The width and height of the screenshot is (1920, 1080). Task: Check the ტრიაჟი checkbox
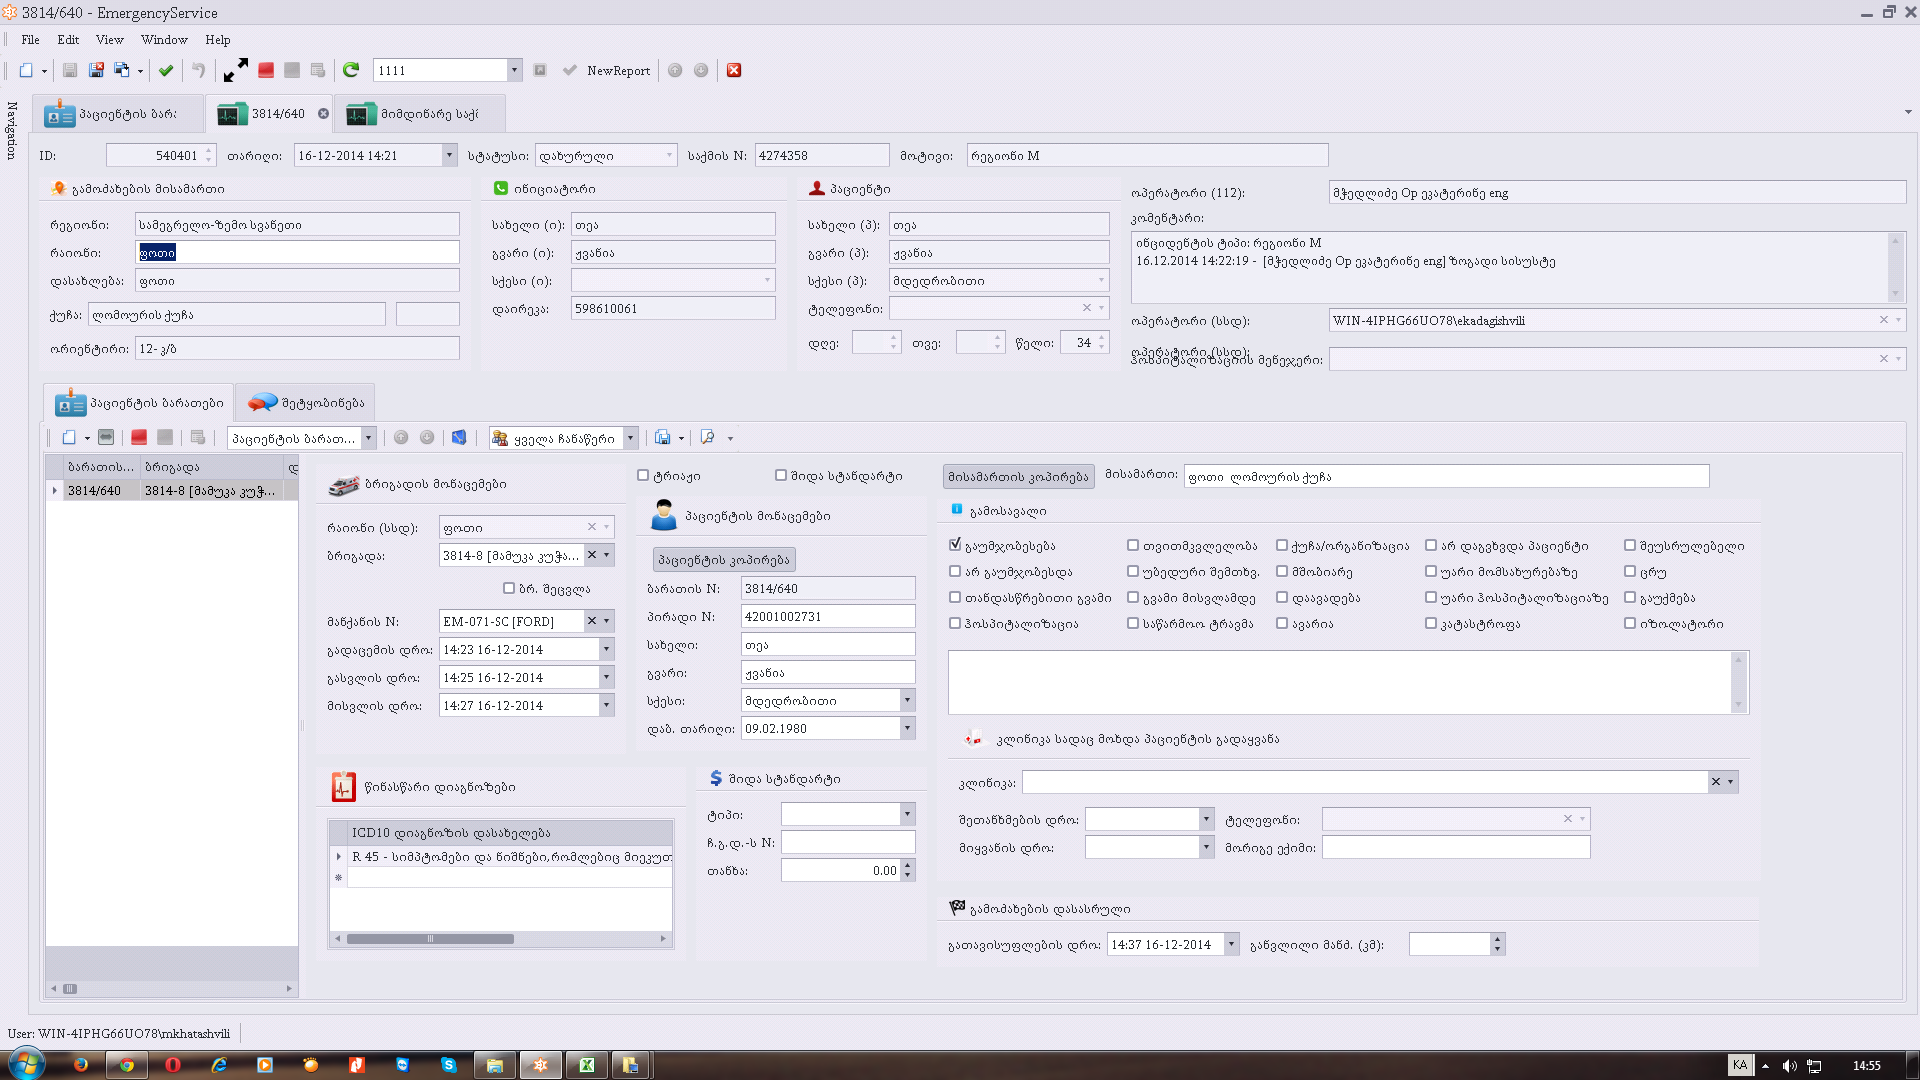(x=643, y=476)
